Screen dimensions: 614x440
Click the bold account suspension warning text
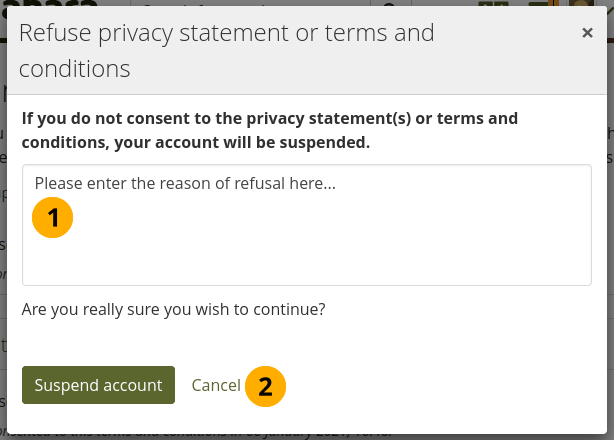tap(270, 130)
